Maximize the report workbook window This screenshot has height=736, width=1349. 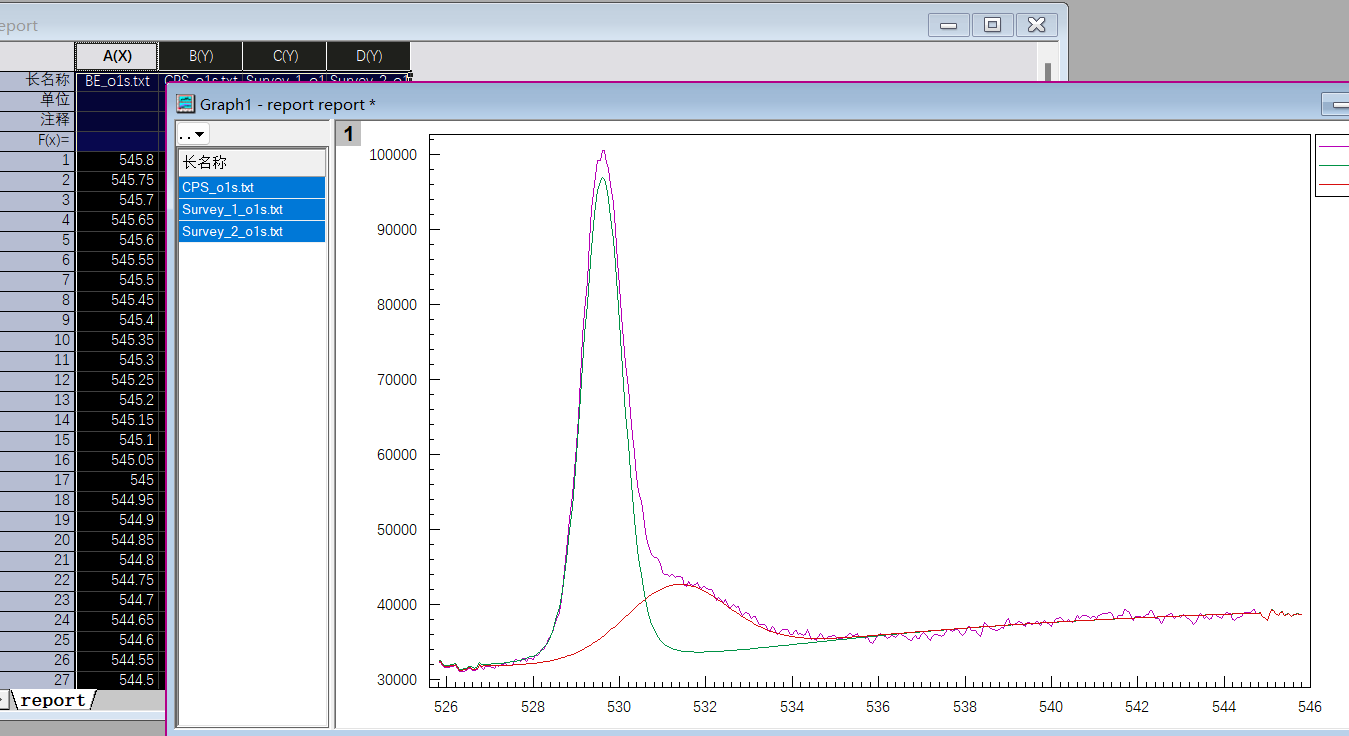(992, 25)
